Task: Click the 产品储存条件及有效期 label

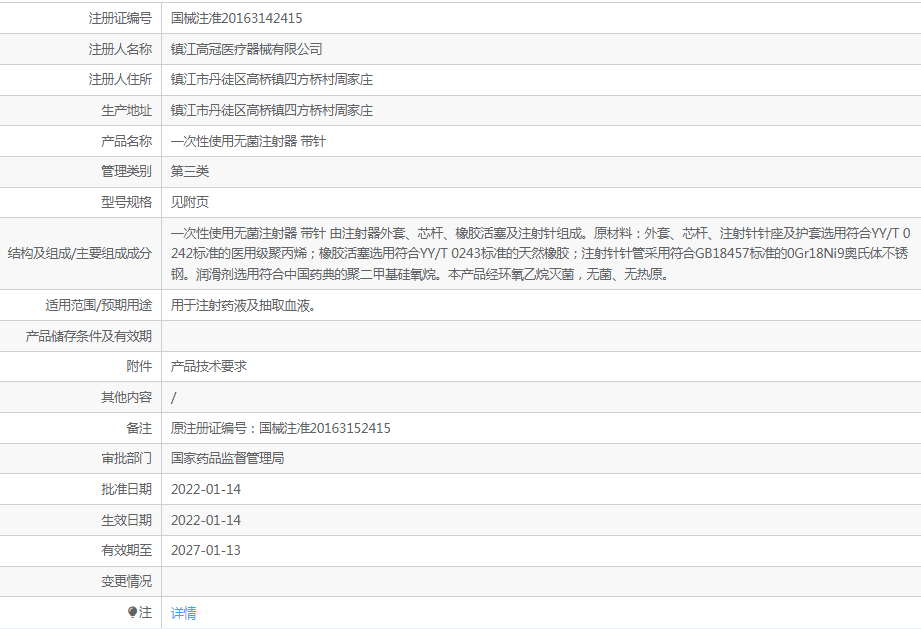Action: pos(88,336)
